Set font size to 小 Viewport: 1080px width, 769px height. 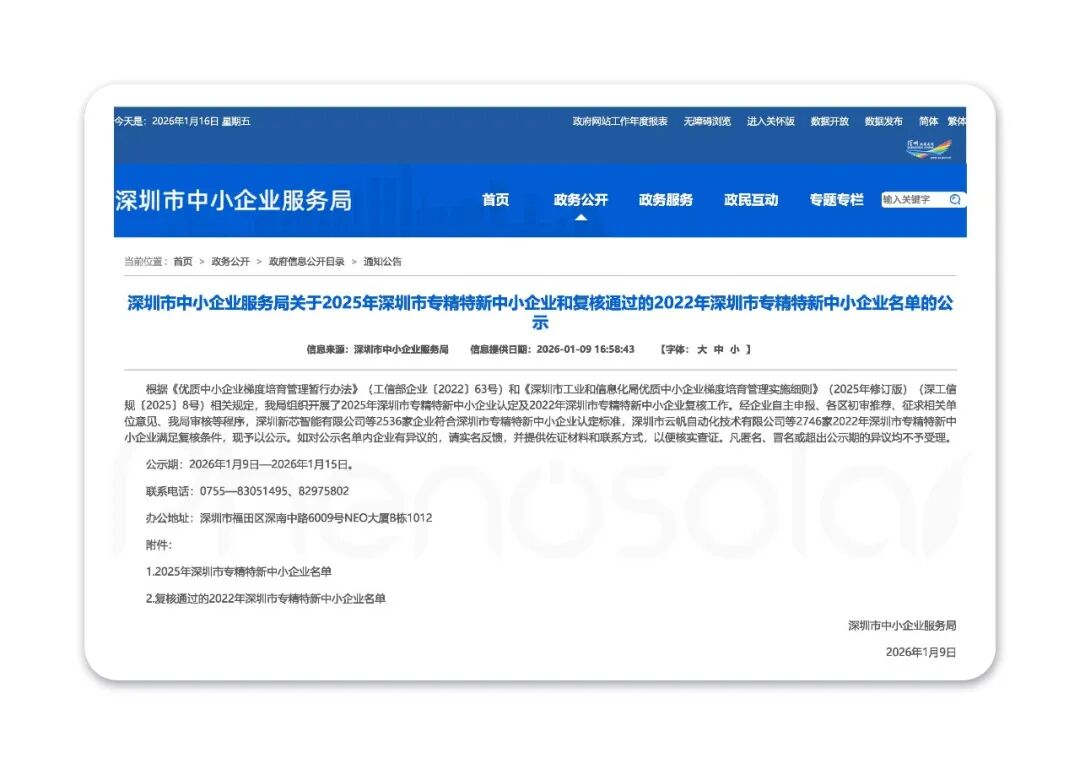click(734, 350)
